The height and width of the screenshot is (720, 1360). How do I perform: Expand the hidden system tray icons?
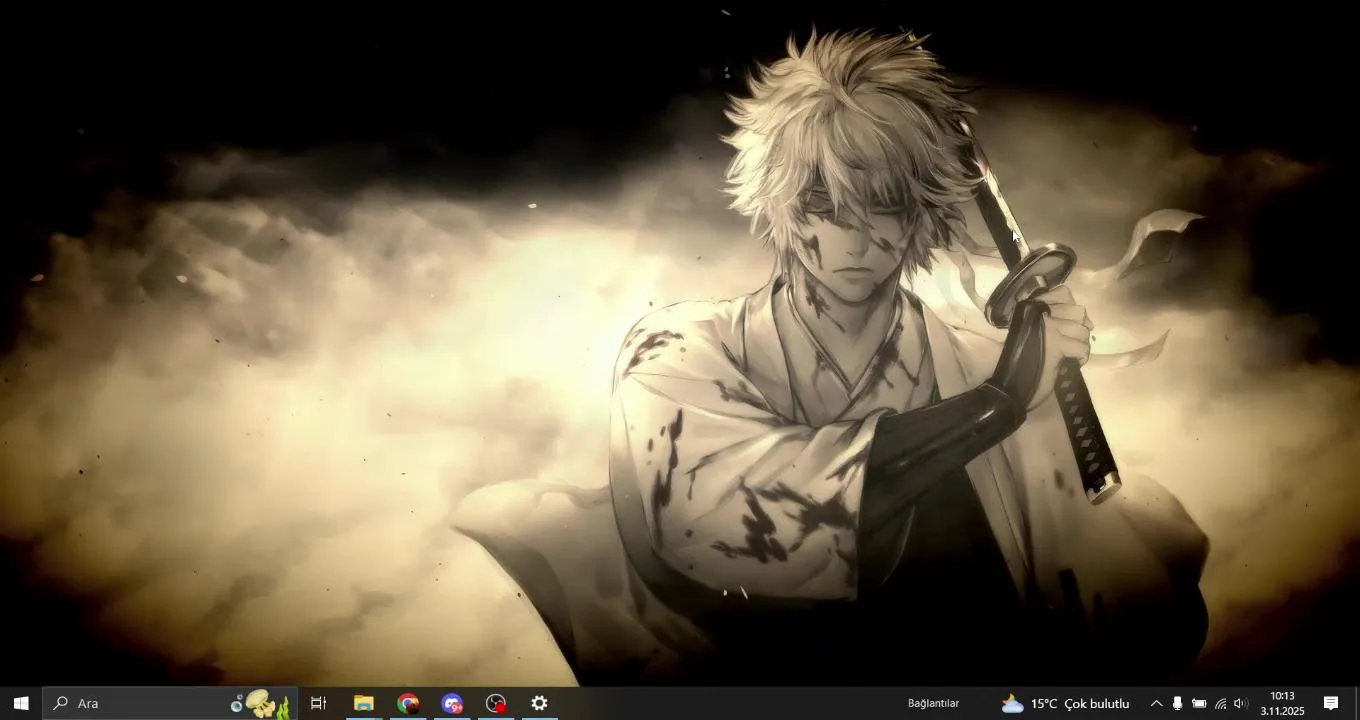click(x=1156, y=703)
